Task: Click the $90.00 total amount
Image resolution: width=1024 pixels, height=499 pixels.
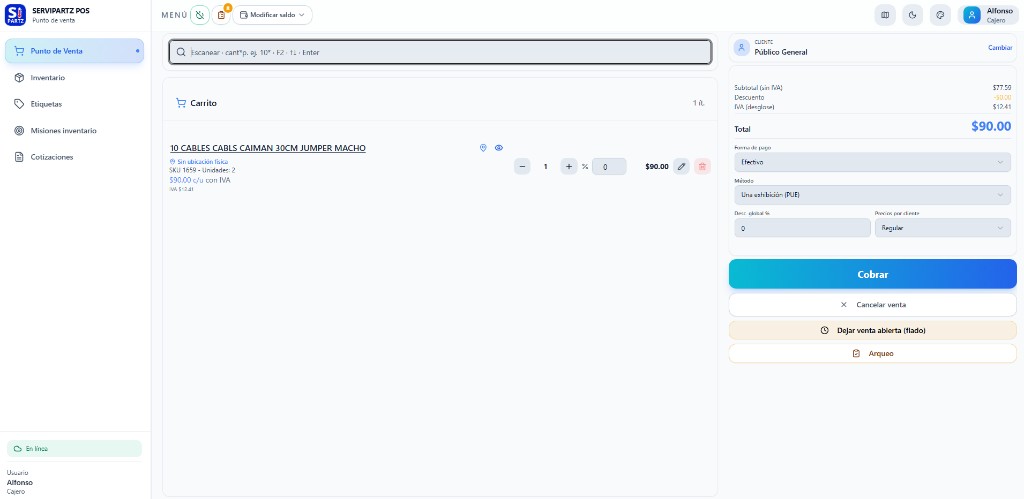Action: [991, 127]
